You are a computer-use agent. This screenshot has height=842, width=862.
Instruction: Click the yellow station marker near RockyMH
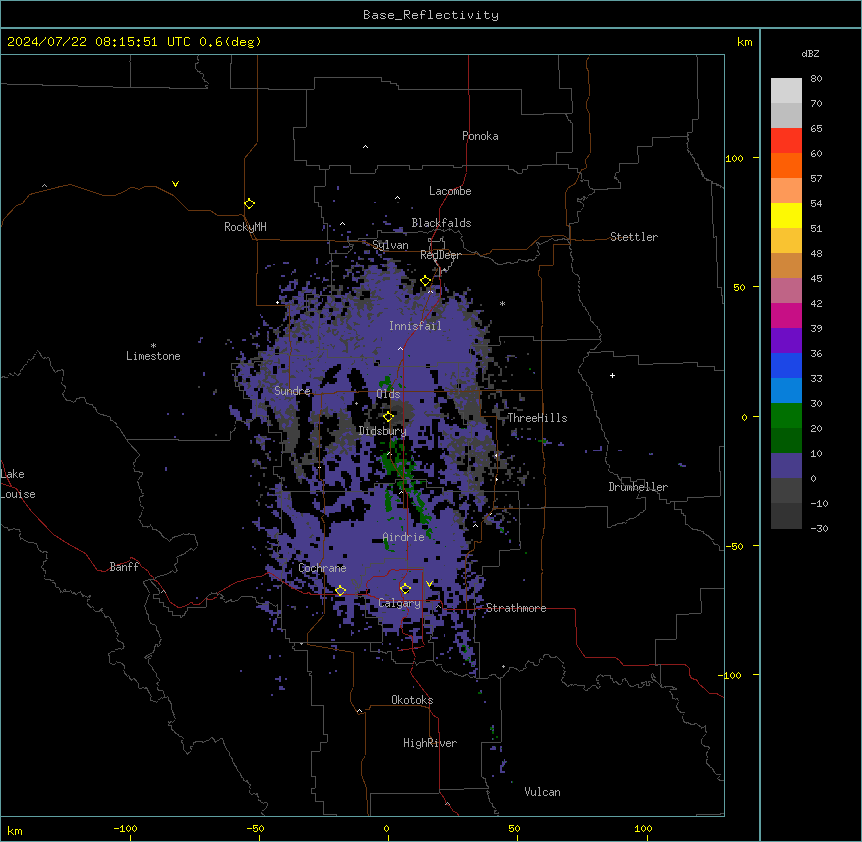click(249, 204)
